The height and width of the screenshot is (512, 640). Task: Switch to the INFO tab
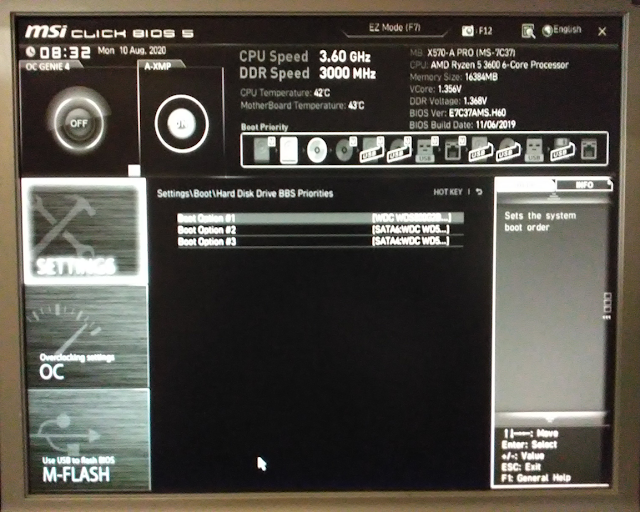click(x=584, y=185)
